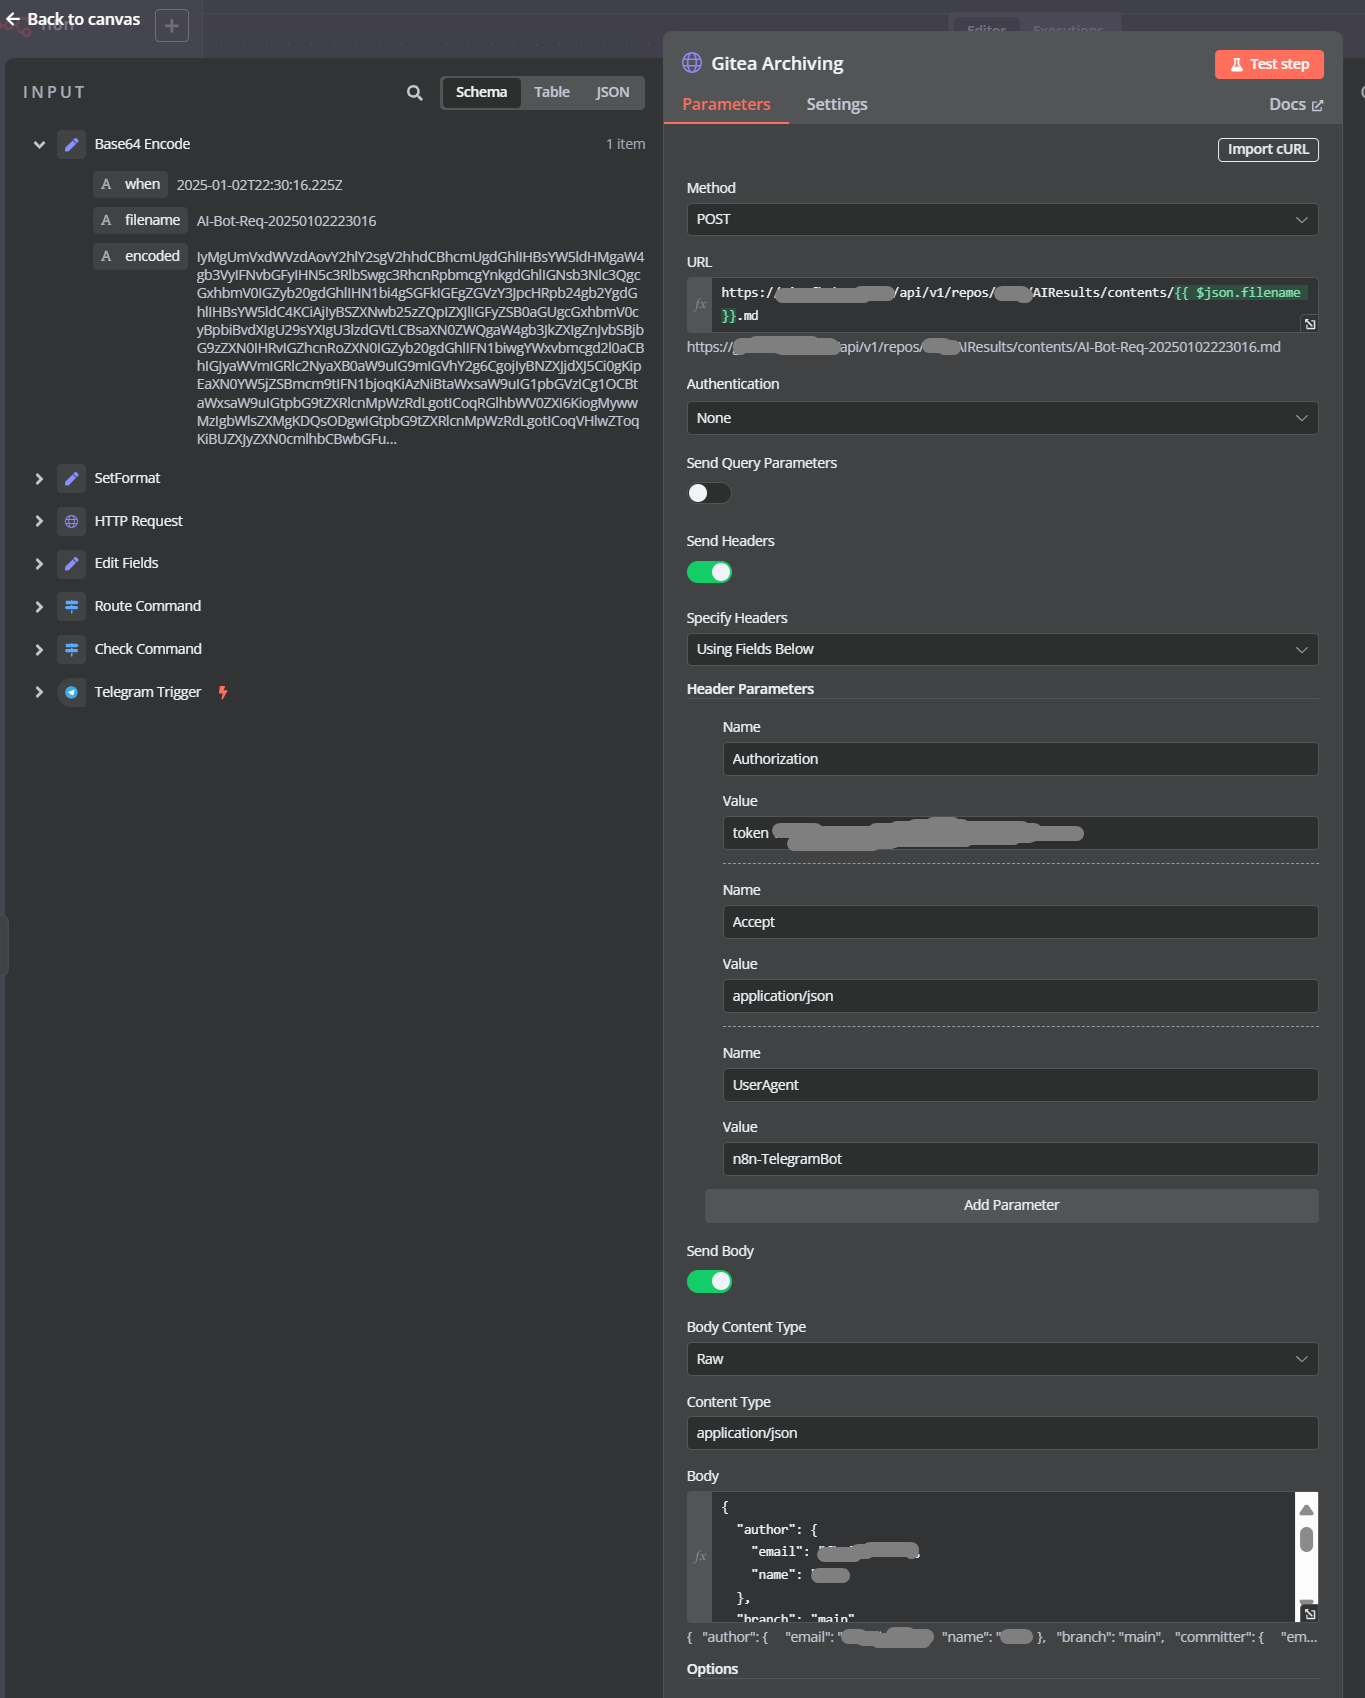The height and width of the screenshot is (1698, 1365).
Task: Click the Authorization header name field
Action: pos(1020,759)
